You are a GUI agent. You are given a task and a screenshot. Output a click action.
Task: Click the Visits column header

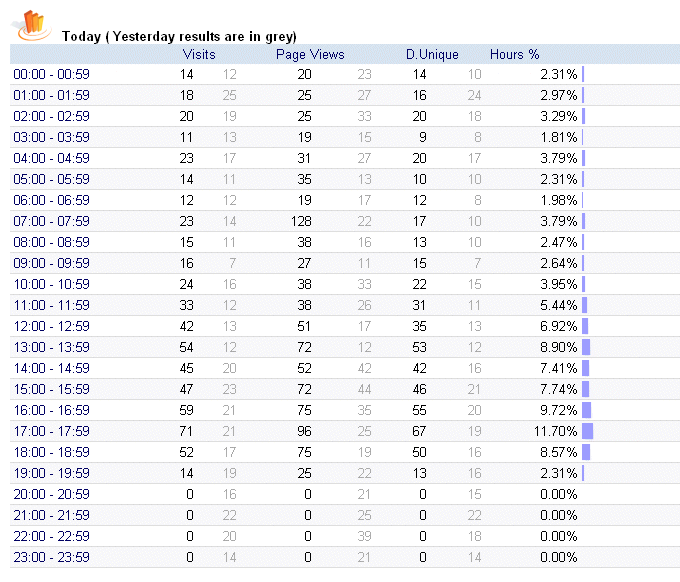tap(199, 54)
